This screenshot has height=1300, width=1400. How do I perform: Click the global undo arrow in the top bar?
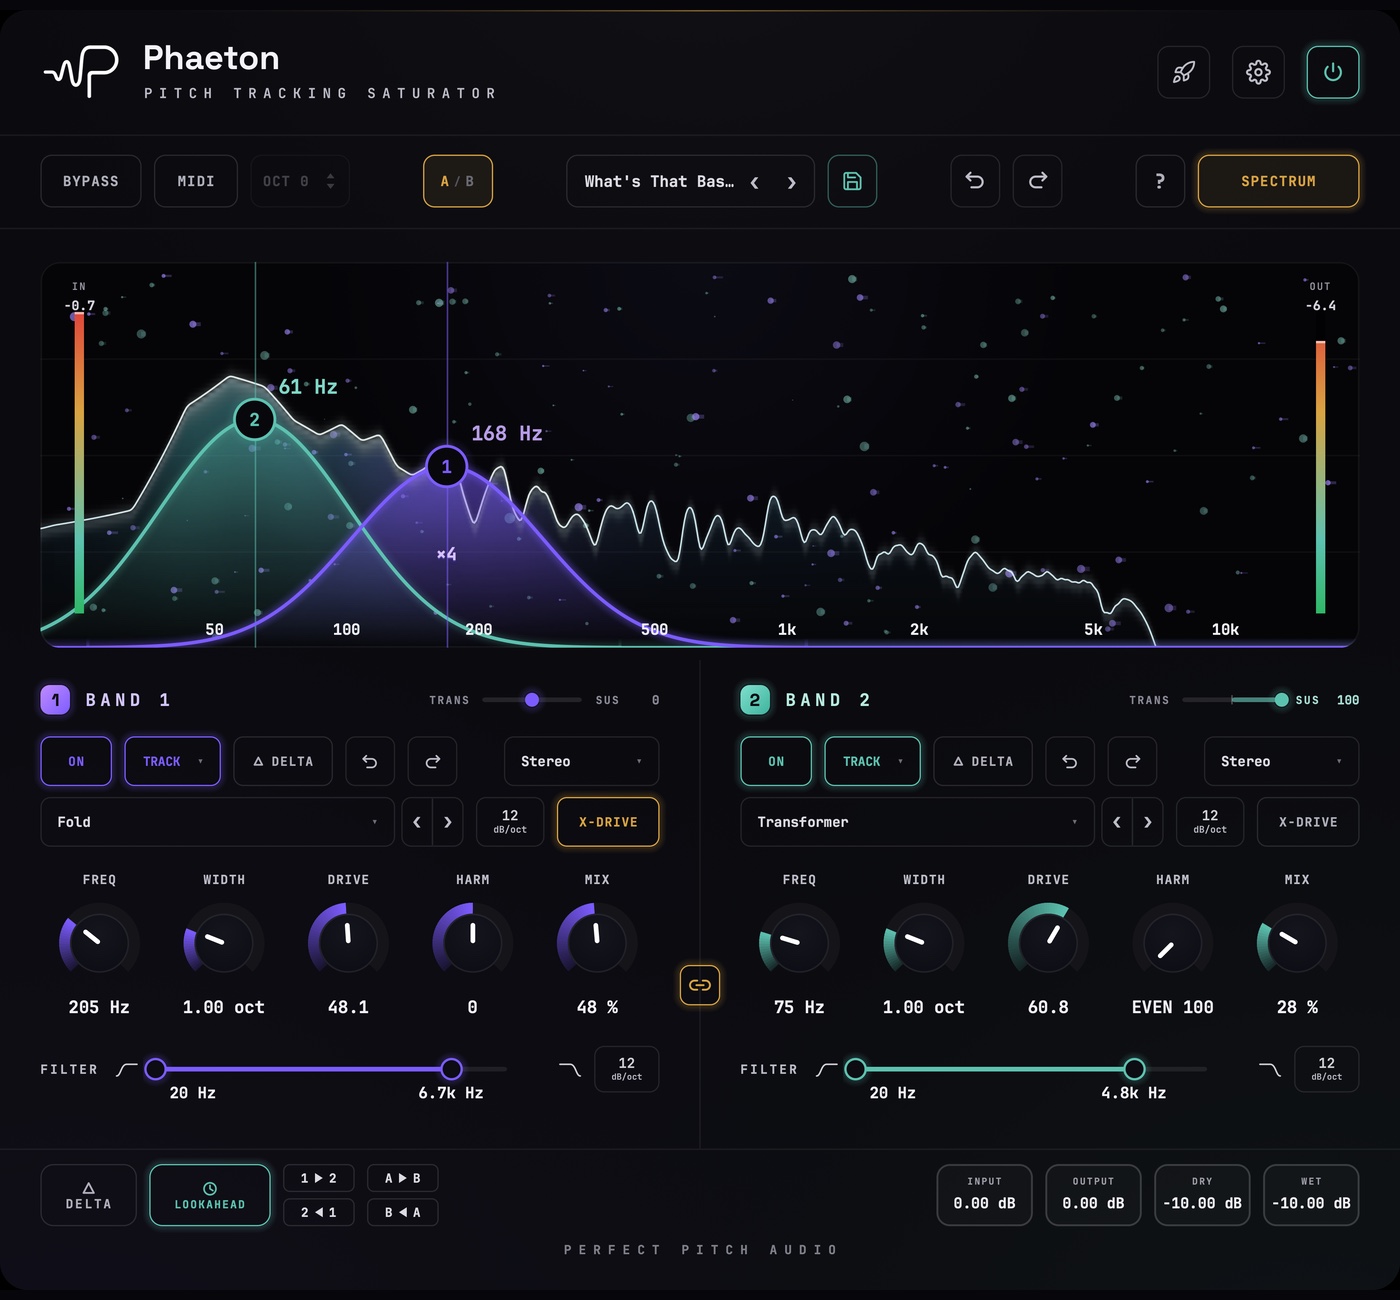coord(975,181)
